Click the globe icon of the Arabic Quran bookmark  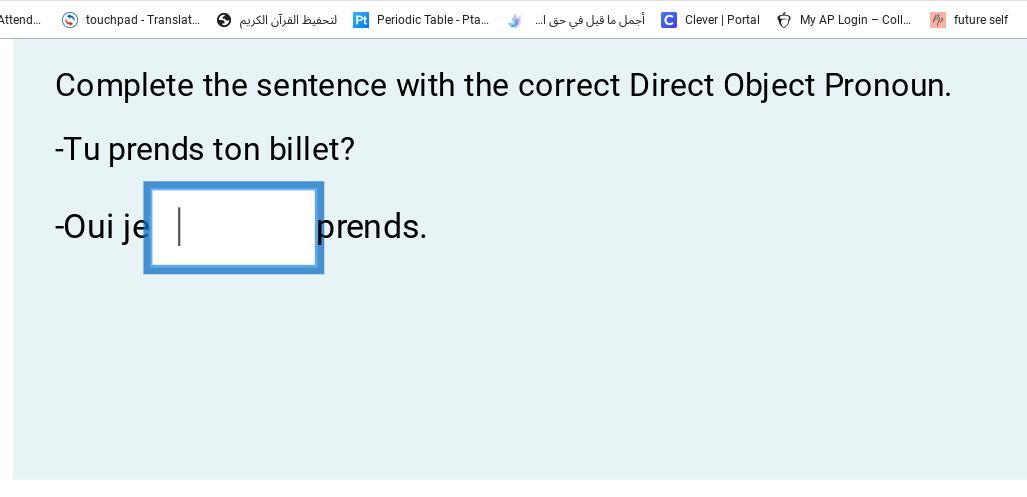pyautogui.click(x=224, y=20)
